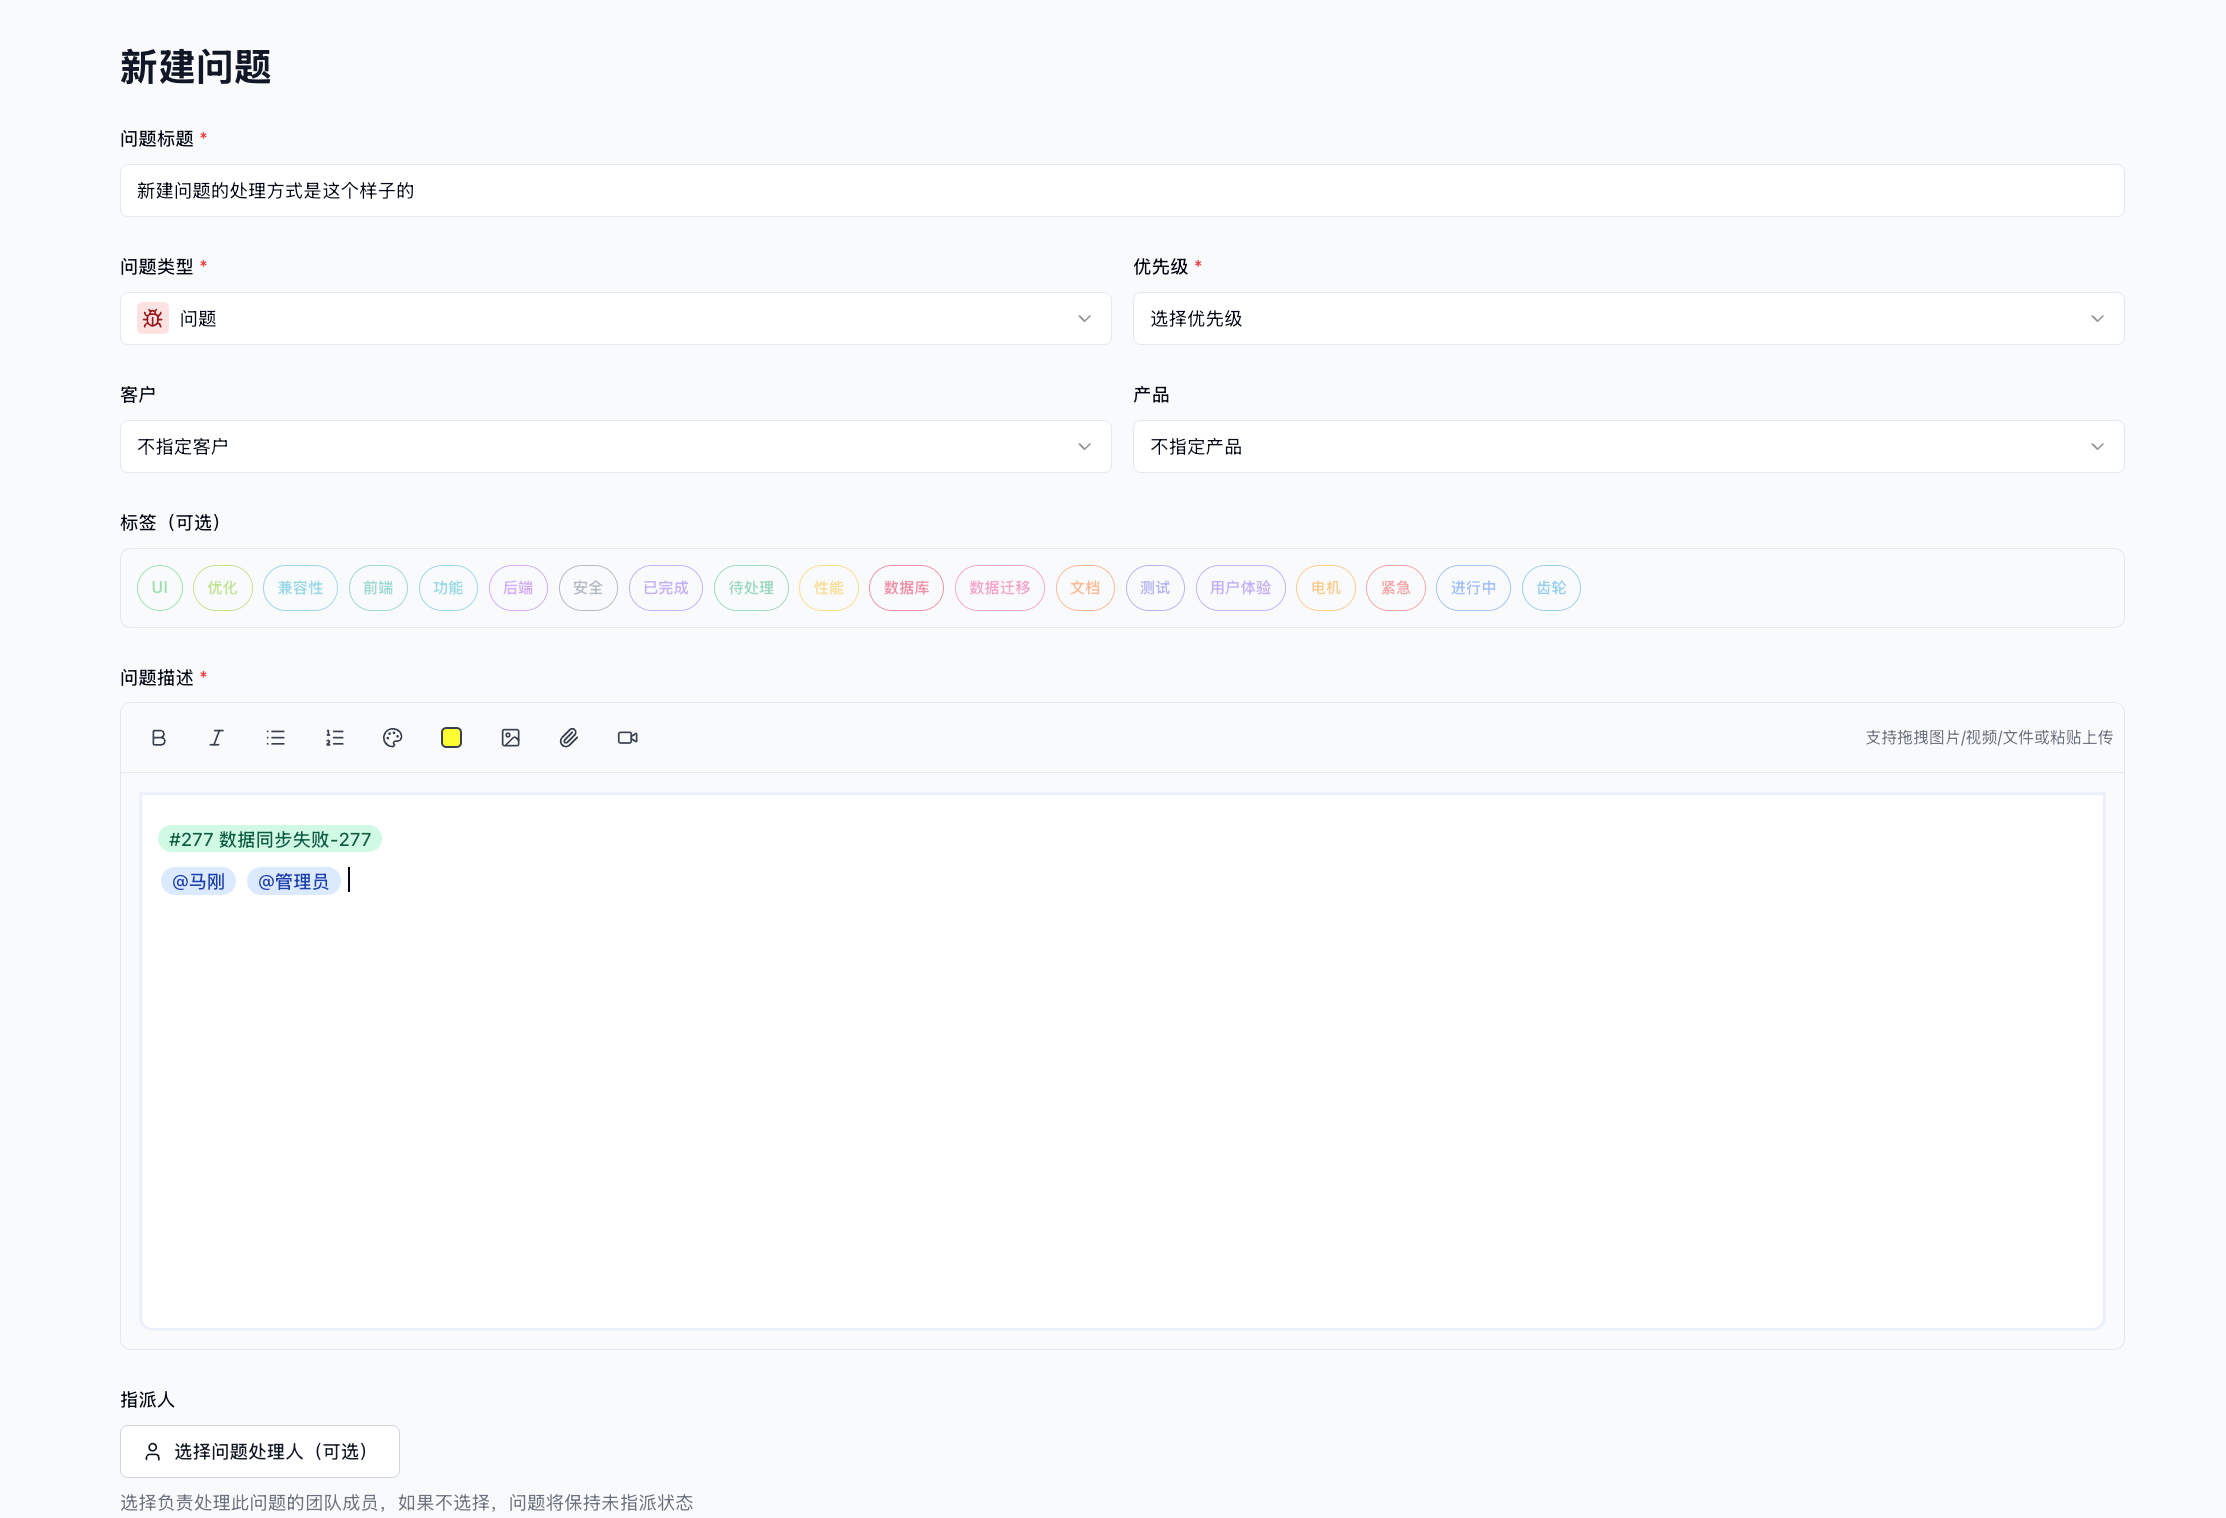Toggle the 数据库 tag
Screen dimensions: 2226x1518
[x=906, y=588]
